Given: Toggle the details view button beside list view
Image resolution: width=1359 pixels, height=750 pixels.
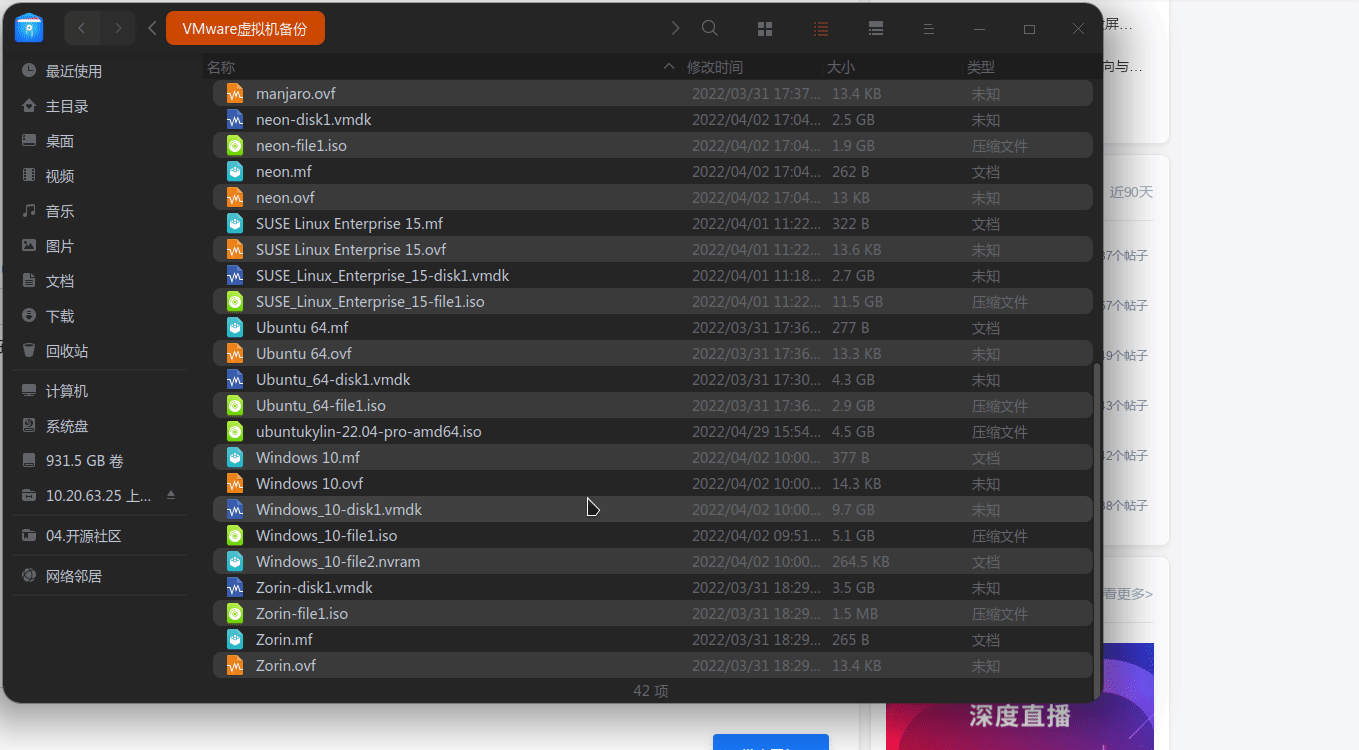Looking at the screenshot, I should pos(876,29).
